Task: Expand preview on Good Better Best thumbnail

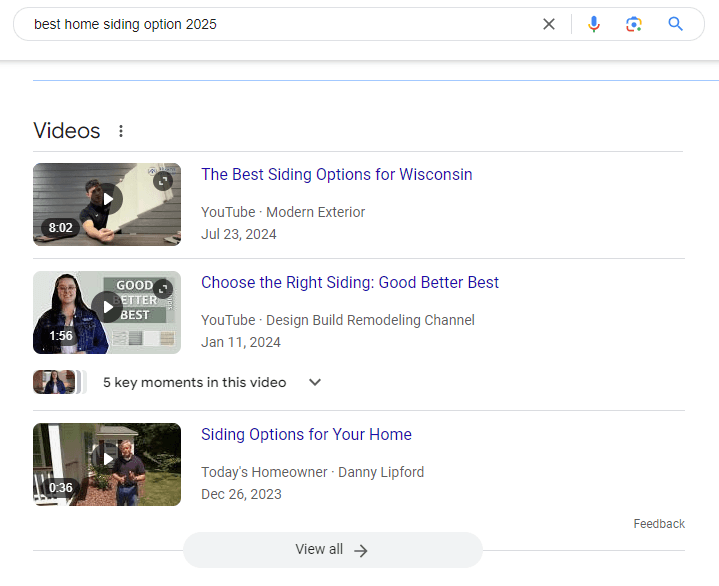Action: coord(163,289)
